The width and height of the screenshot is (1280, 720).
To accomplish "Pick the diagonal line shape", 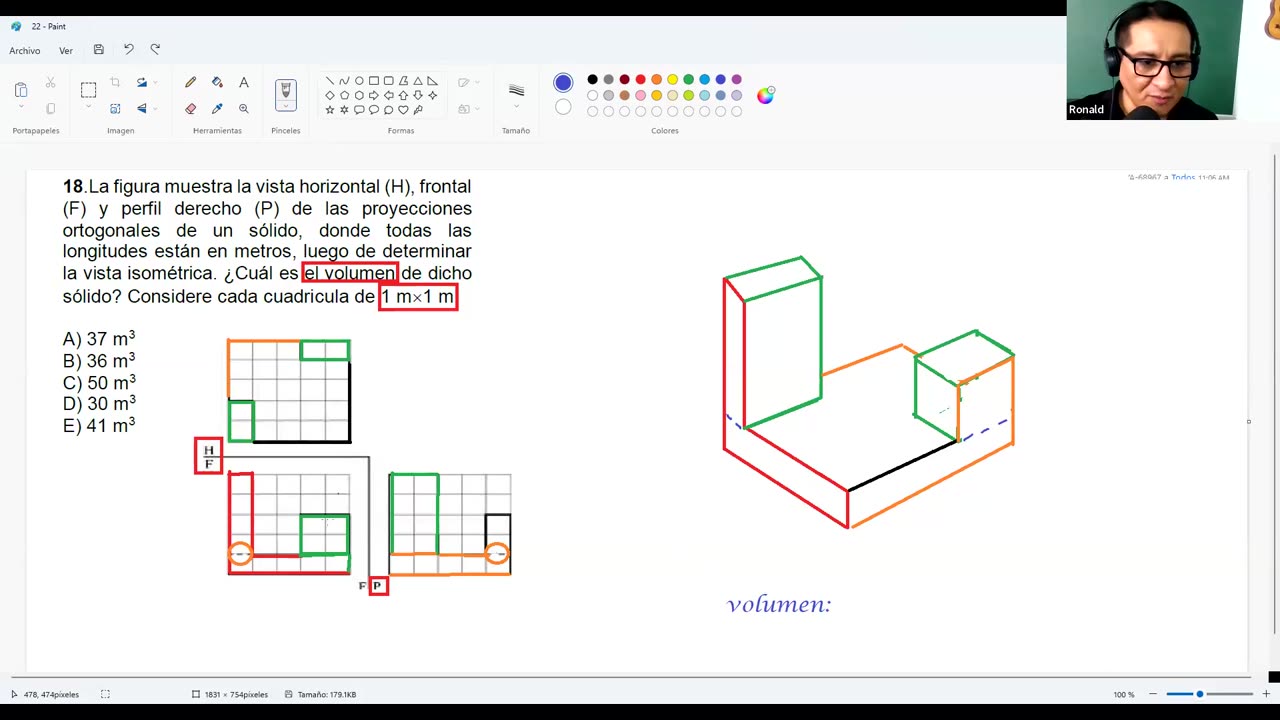I will (330, 81).
